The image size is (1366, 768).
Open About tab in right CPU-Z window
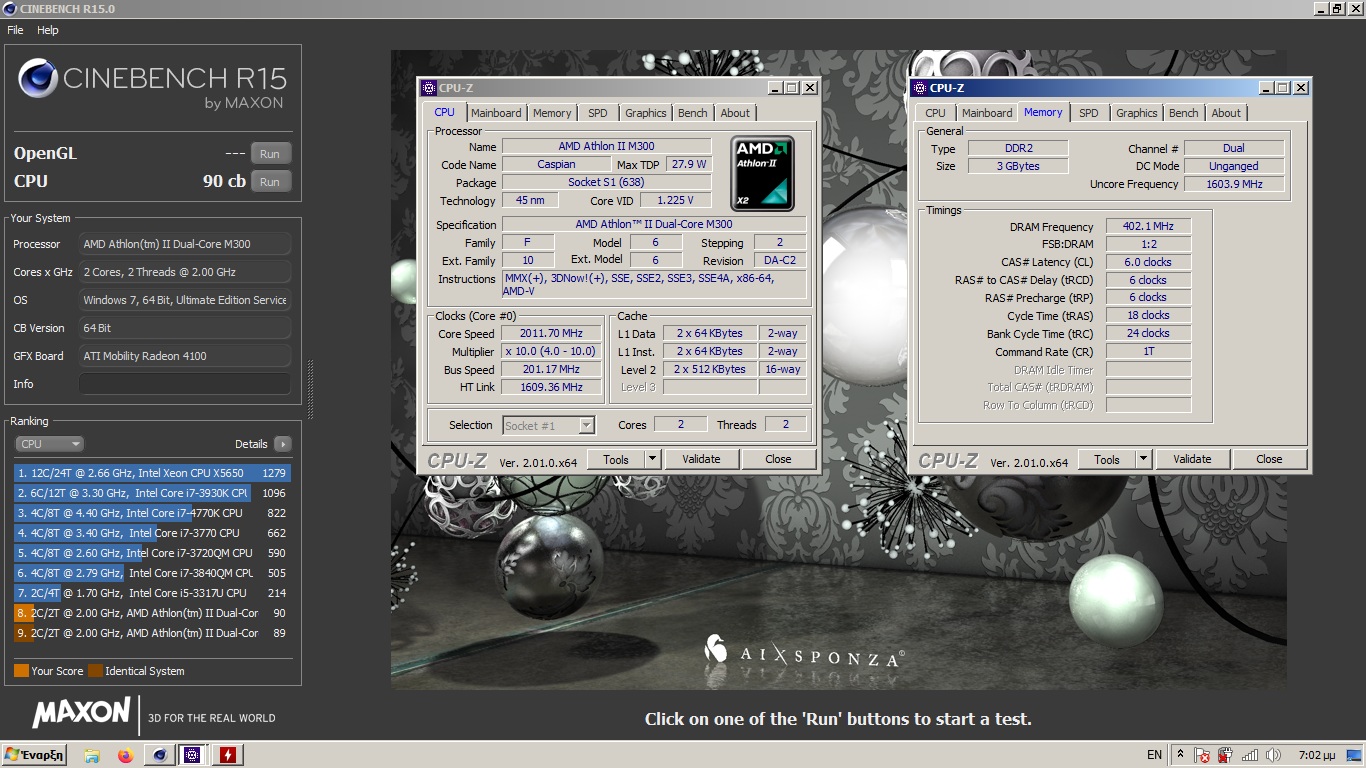tap(1226, 113)
